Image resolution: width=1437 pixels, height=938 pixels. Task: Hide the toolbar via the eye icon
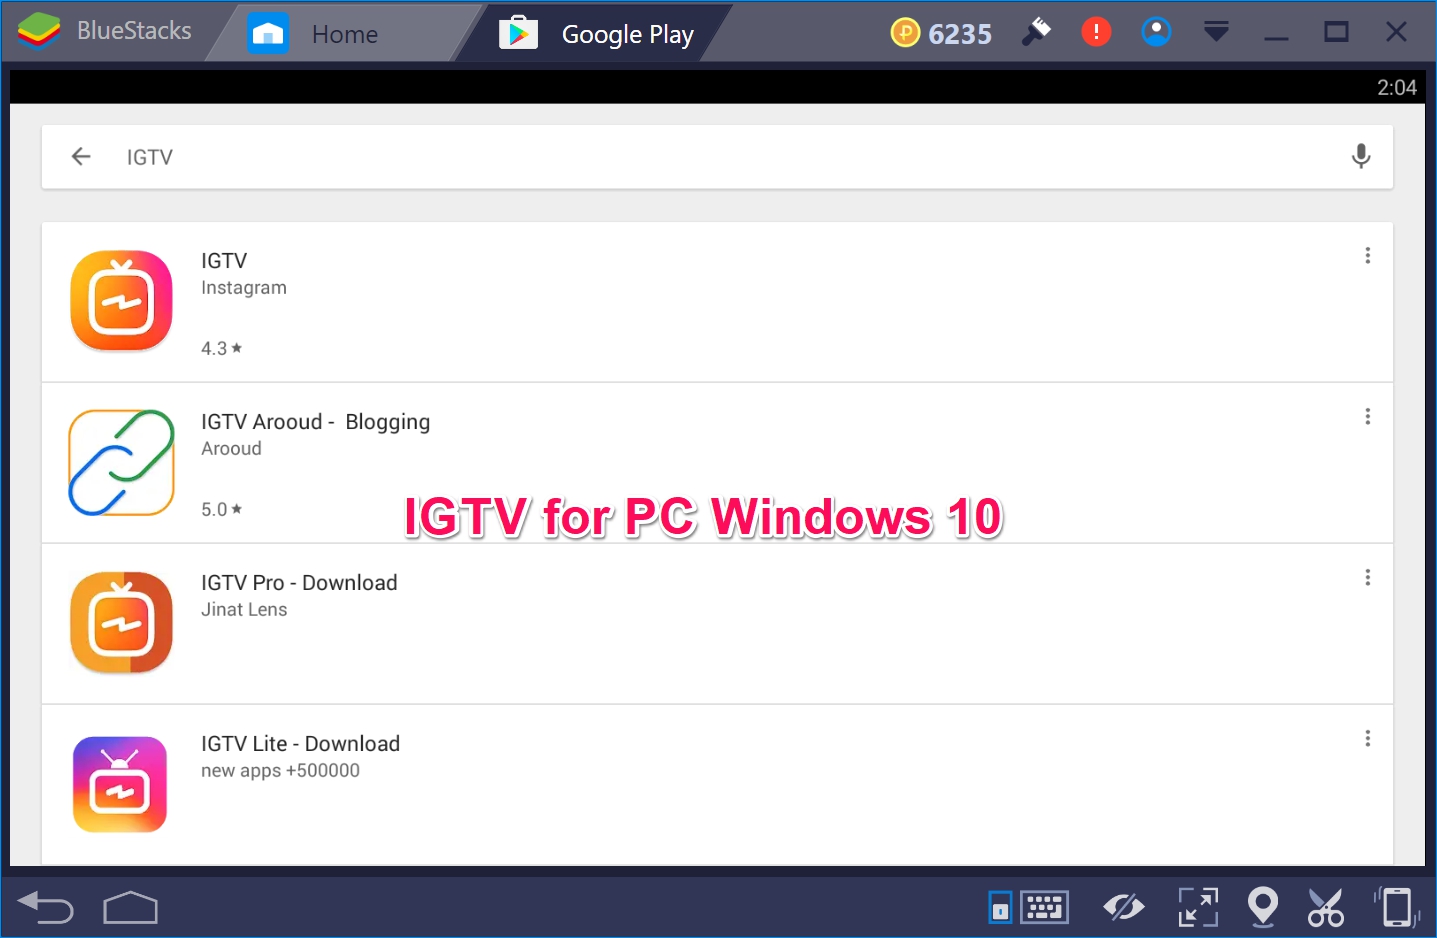click(x=1124, y=907)
